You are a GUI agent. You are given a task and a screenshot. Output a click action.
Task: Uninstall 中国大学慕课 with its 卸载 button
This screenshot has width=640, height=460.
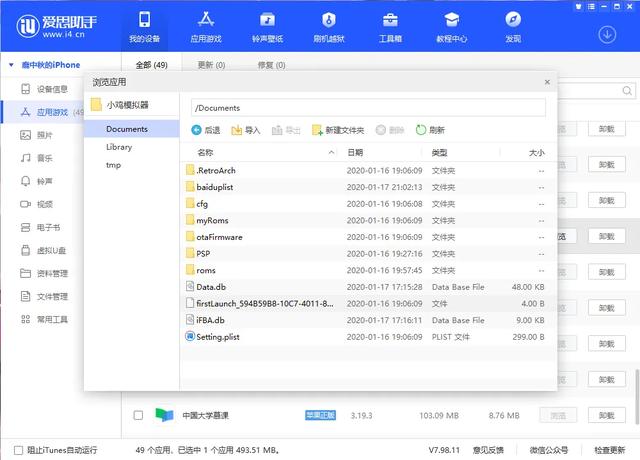click(x=607, y=415)
